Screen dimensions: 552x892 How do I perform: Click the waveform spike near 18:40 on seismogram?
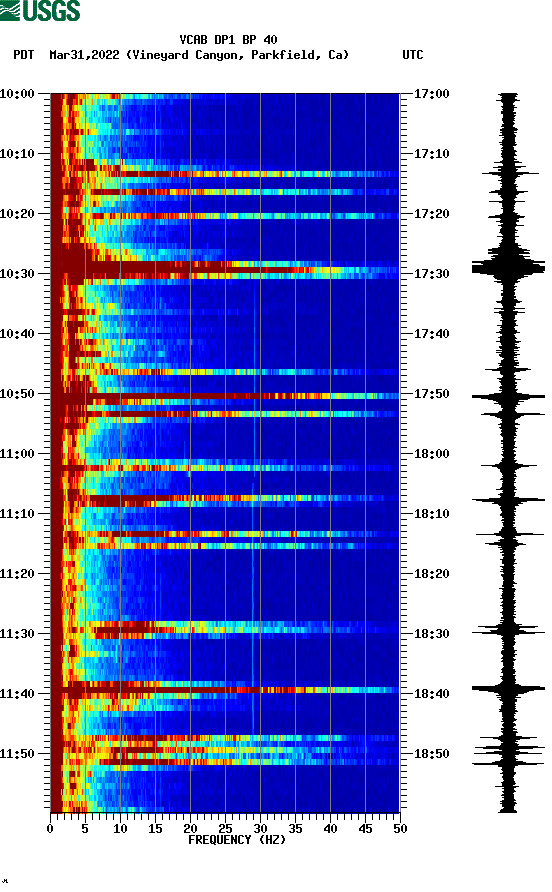508,689
